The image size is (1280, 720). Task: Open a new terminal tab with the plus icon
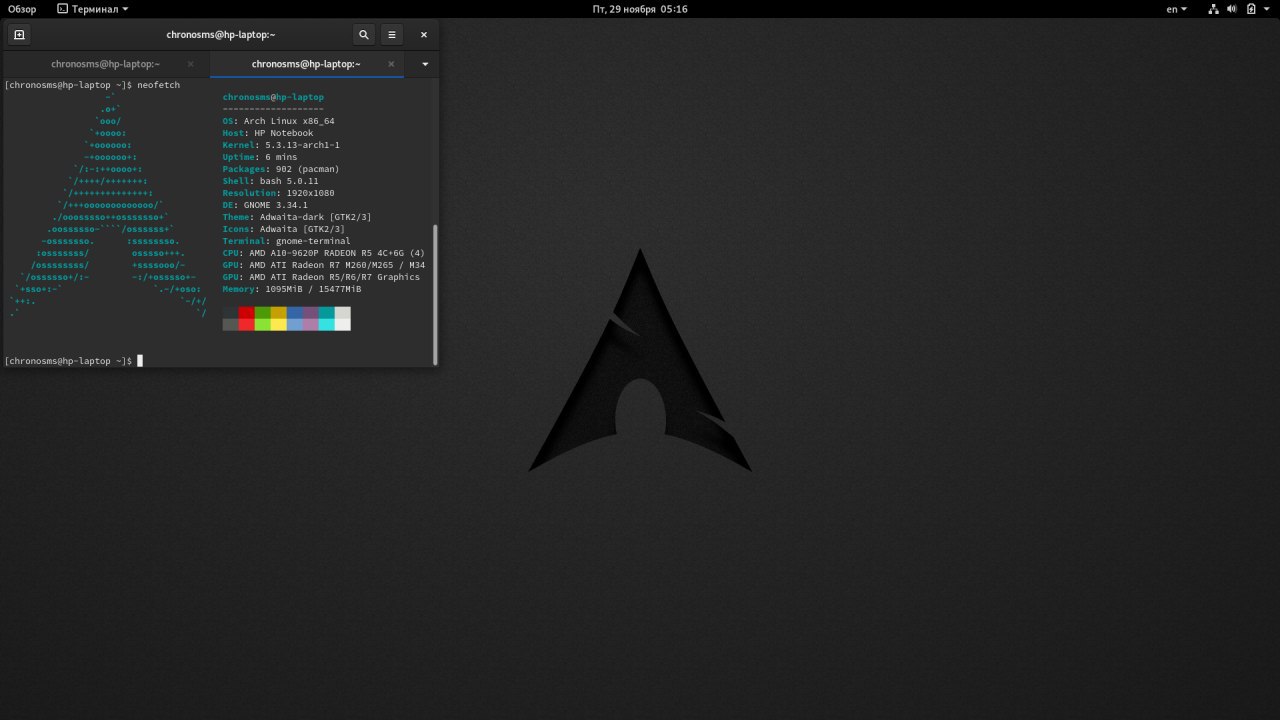(x=19, y=34)
